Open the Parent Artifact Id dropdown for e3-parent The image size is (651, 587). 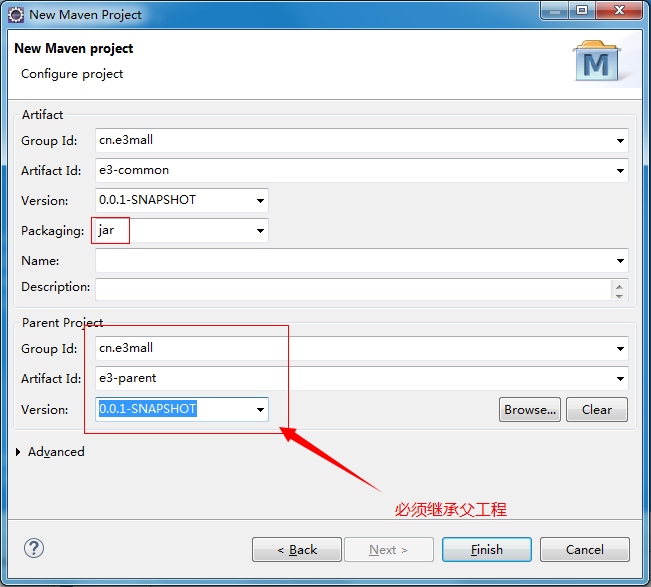click(x=620, y=379)
